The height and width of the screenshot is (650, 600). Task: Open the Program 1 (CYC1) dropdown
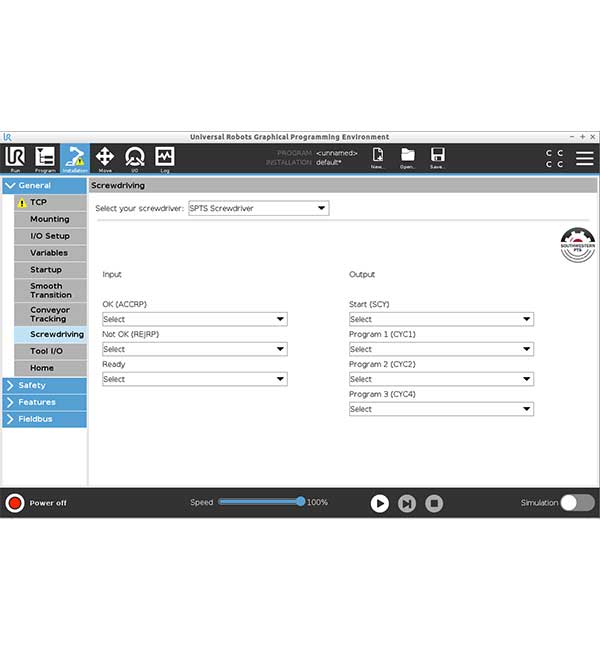click(441, 349)
